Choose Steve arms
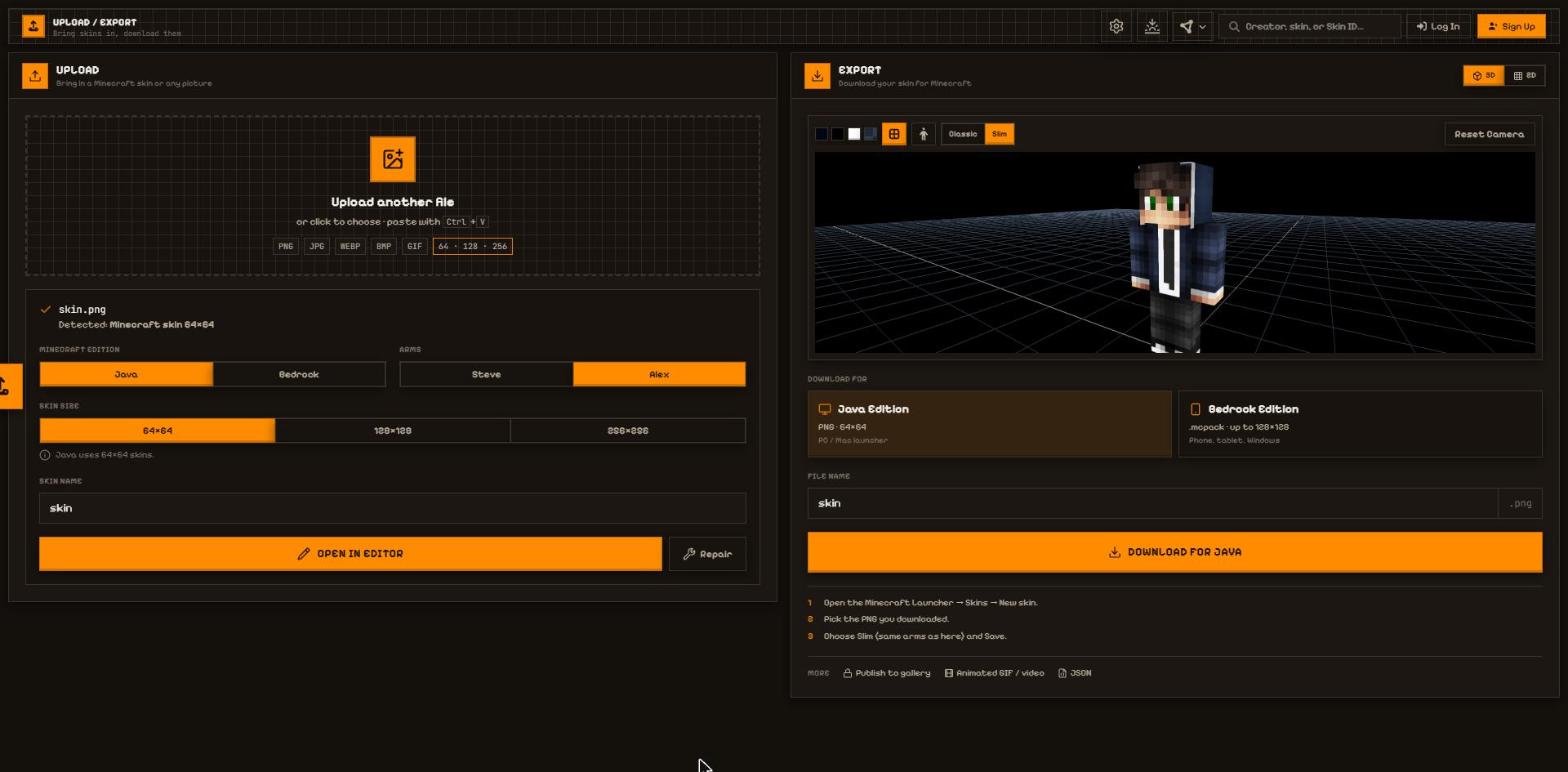1568x772 pixels. [x=486, y=374]
